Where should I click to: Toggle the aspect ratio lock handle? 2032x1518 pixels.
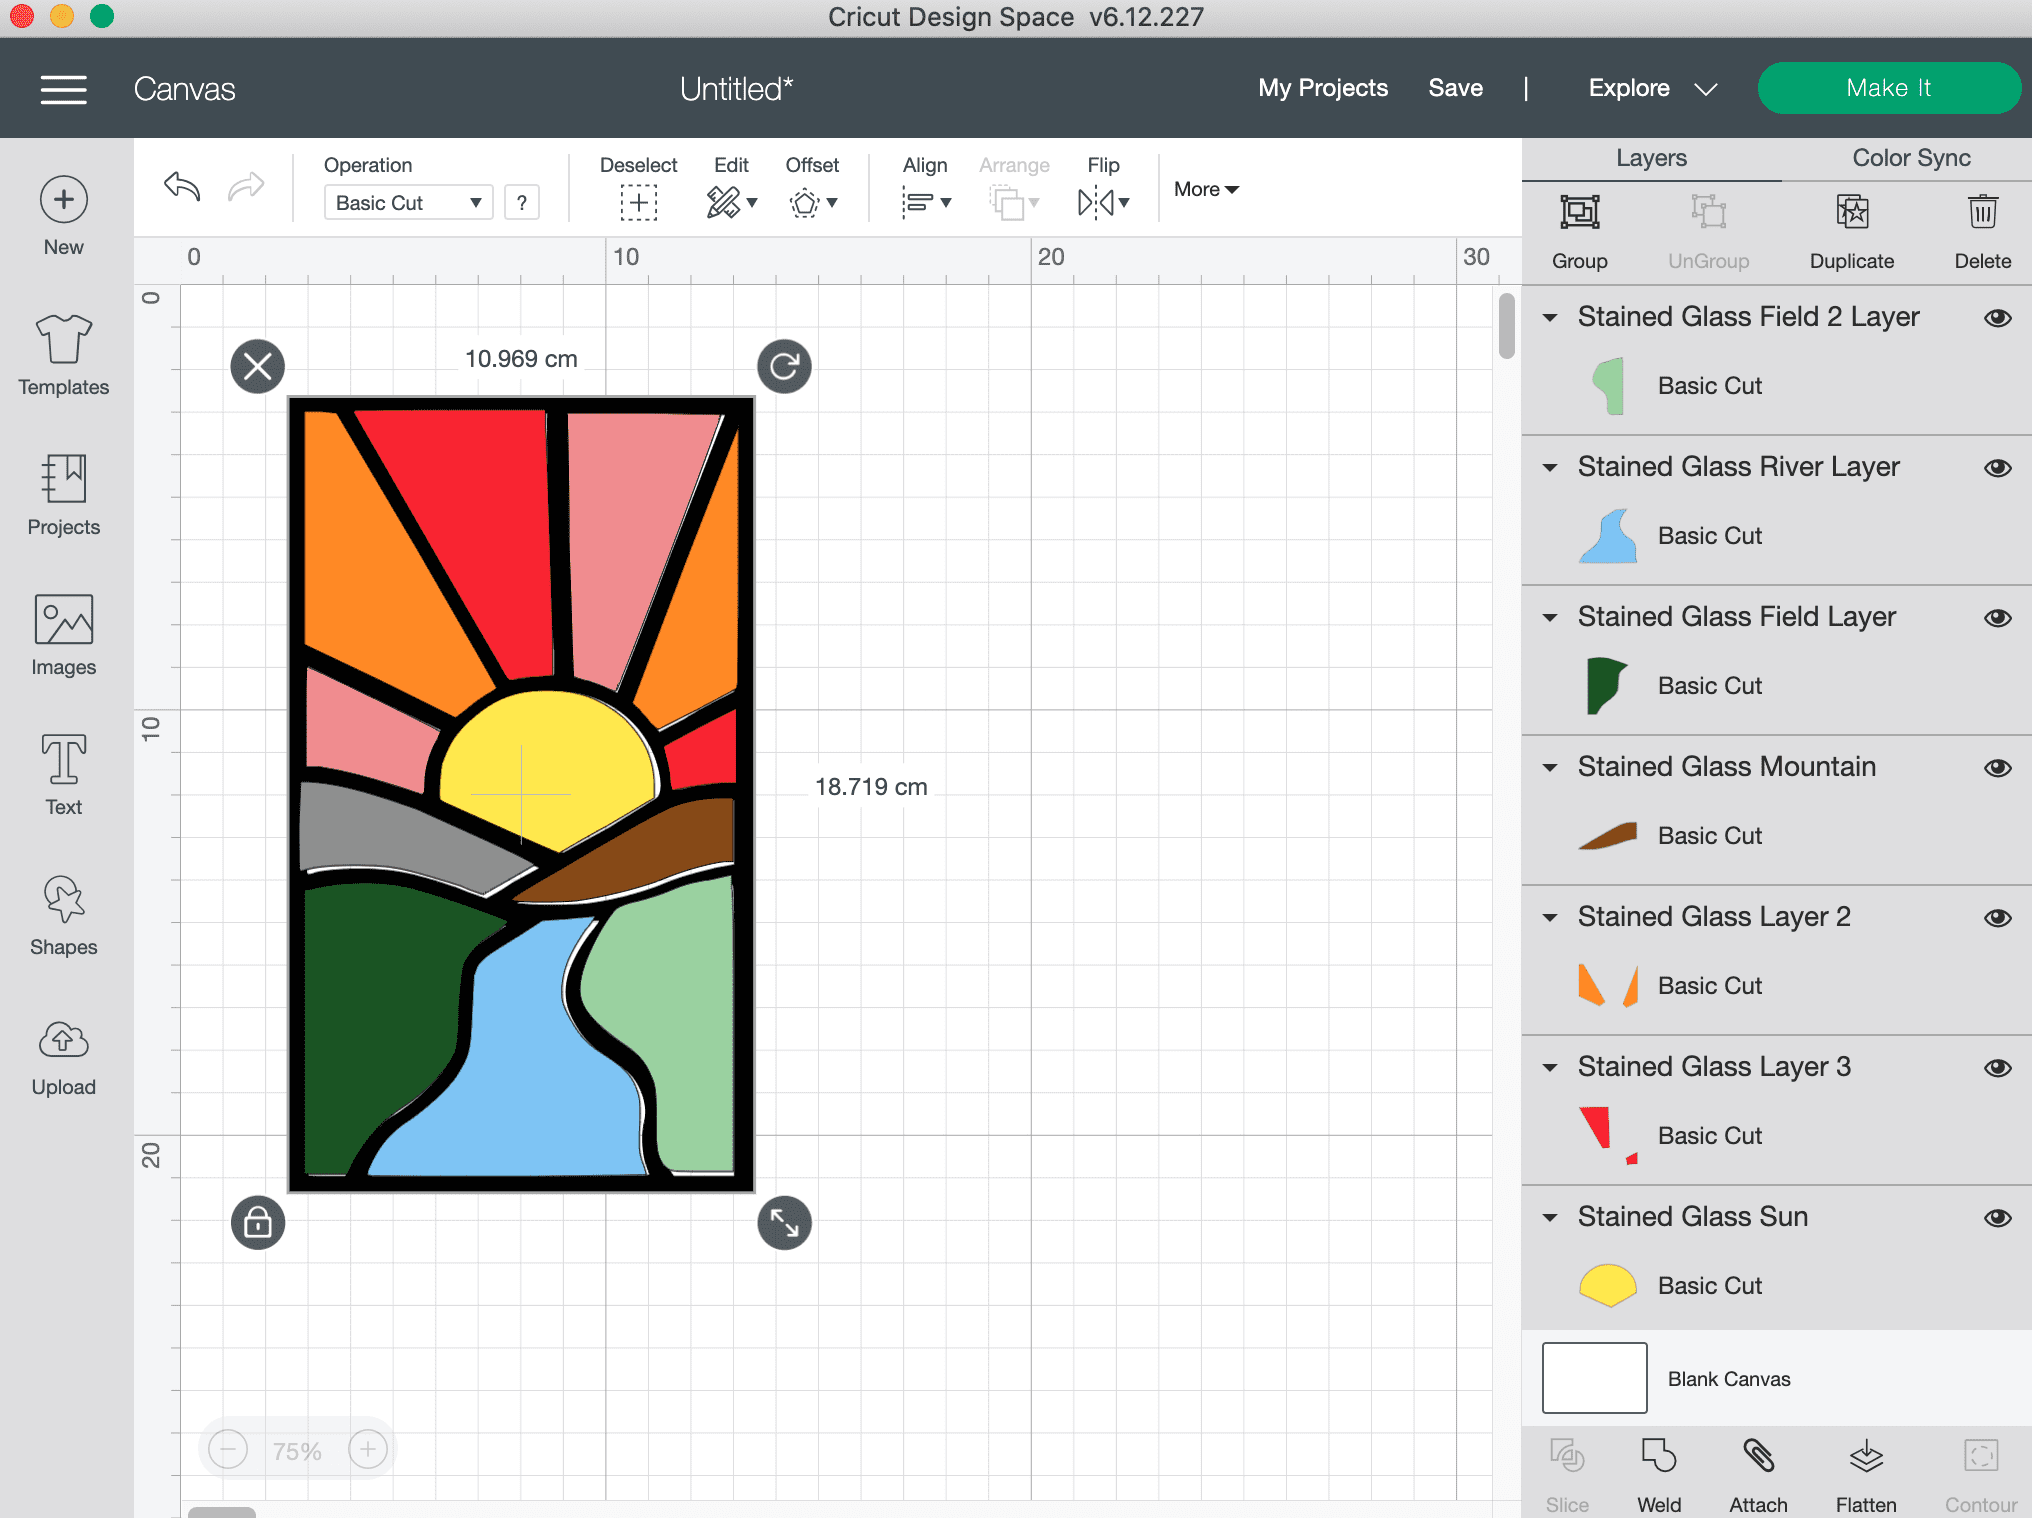(x=258, y=1222)
